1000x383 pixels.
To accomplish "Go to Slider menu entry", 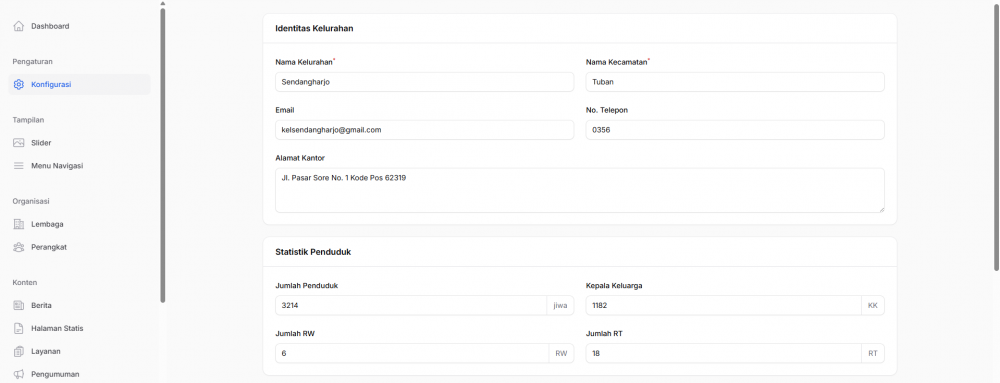I will [79, 143].
